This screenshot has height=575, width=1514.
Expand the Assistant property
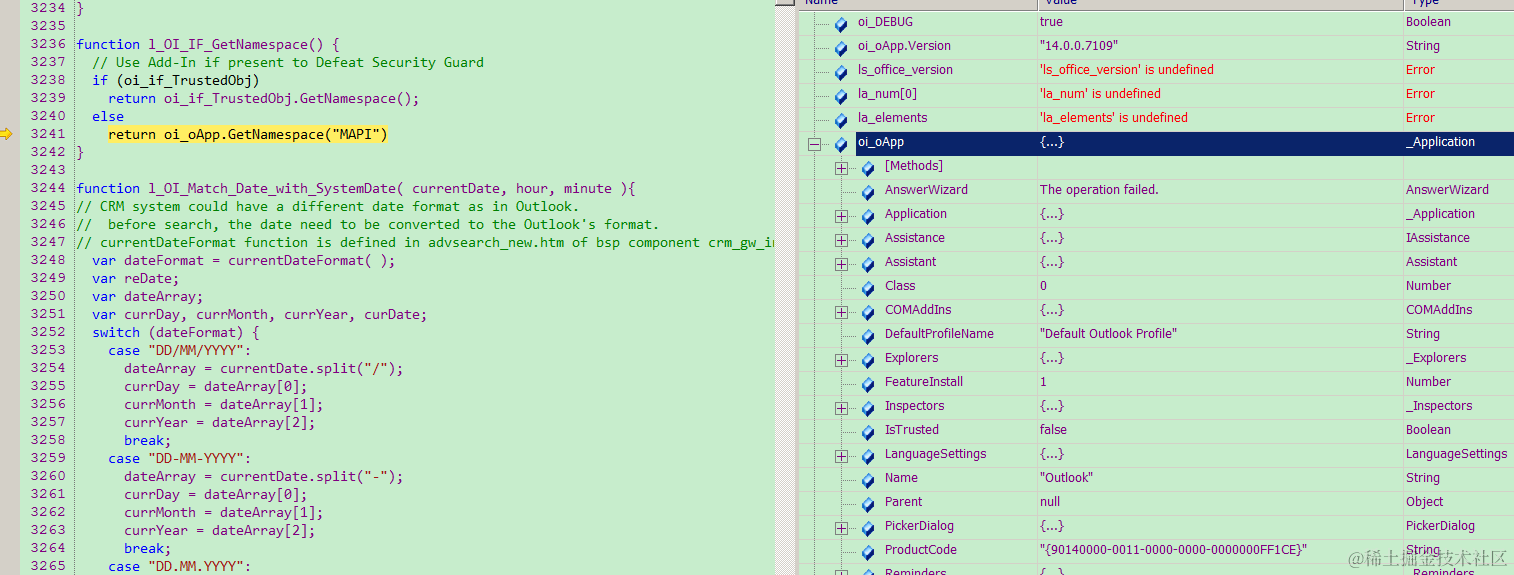(x=841, y=264)
